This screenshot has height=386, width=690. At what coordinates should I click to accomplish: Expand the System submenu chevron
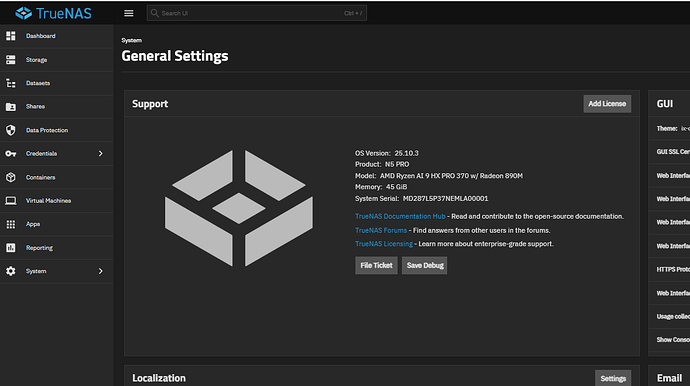pyautogui.click(x=101, y=271)
